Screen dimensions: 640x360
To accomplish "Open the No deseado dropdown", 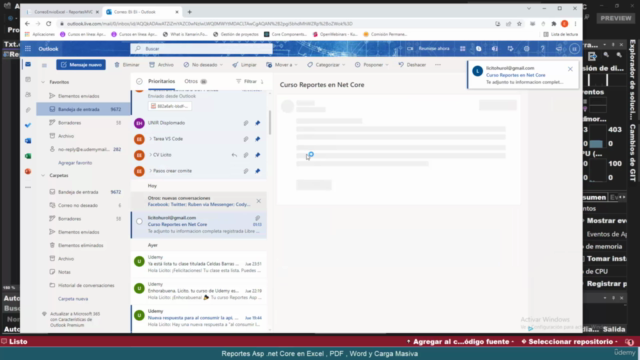I will [x=221, y=65].
